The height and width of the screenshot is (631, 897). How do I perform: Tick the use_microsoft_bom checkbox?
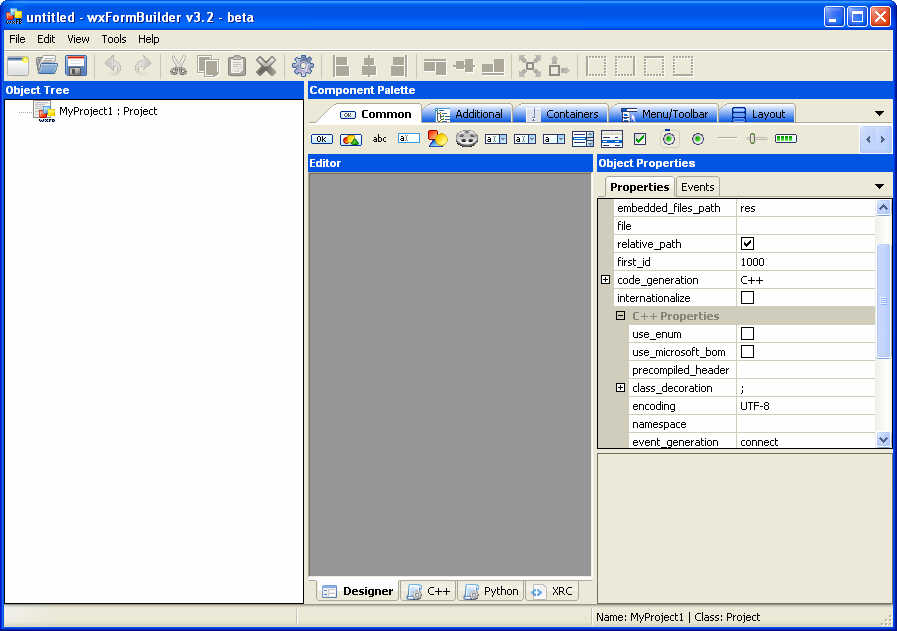click(747, 352)
